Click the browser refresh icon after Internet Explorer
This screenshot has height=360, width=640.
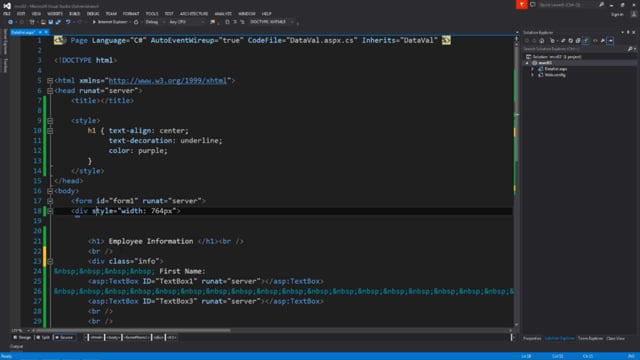click(136, 22)
